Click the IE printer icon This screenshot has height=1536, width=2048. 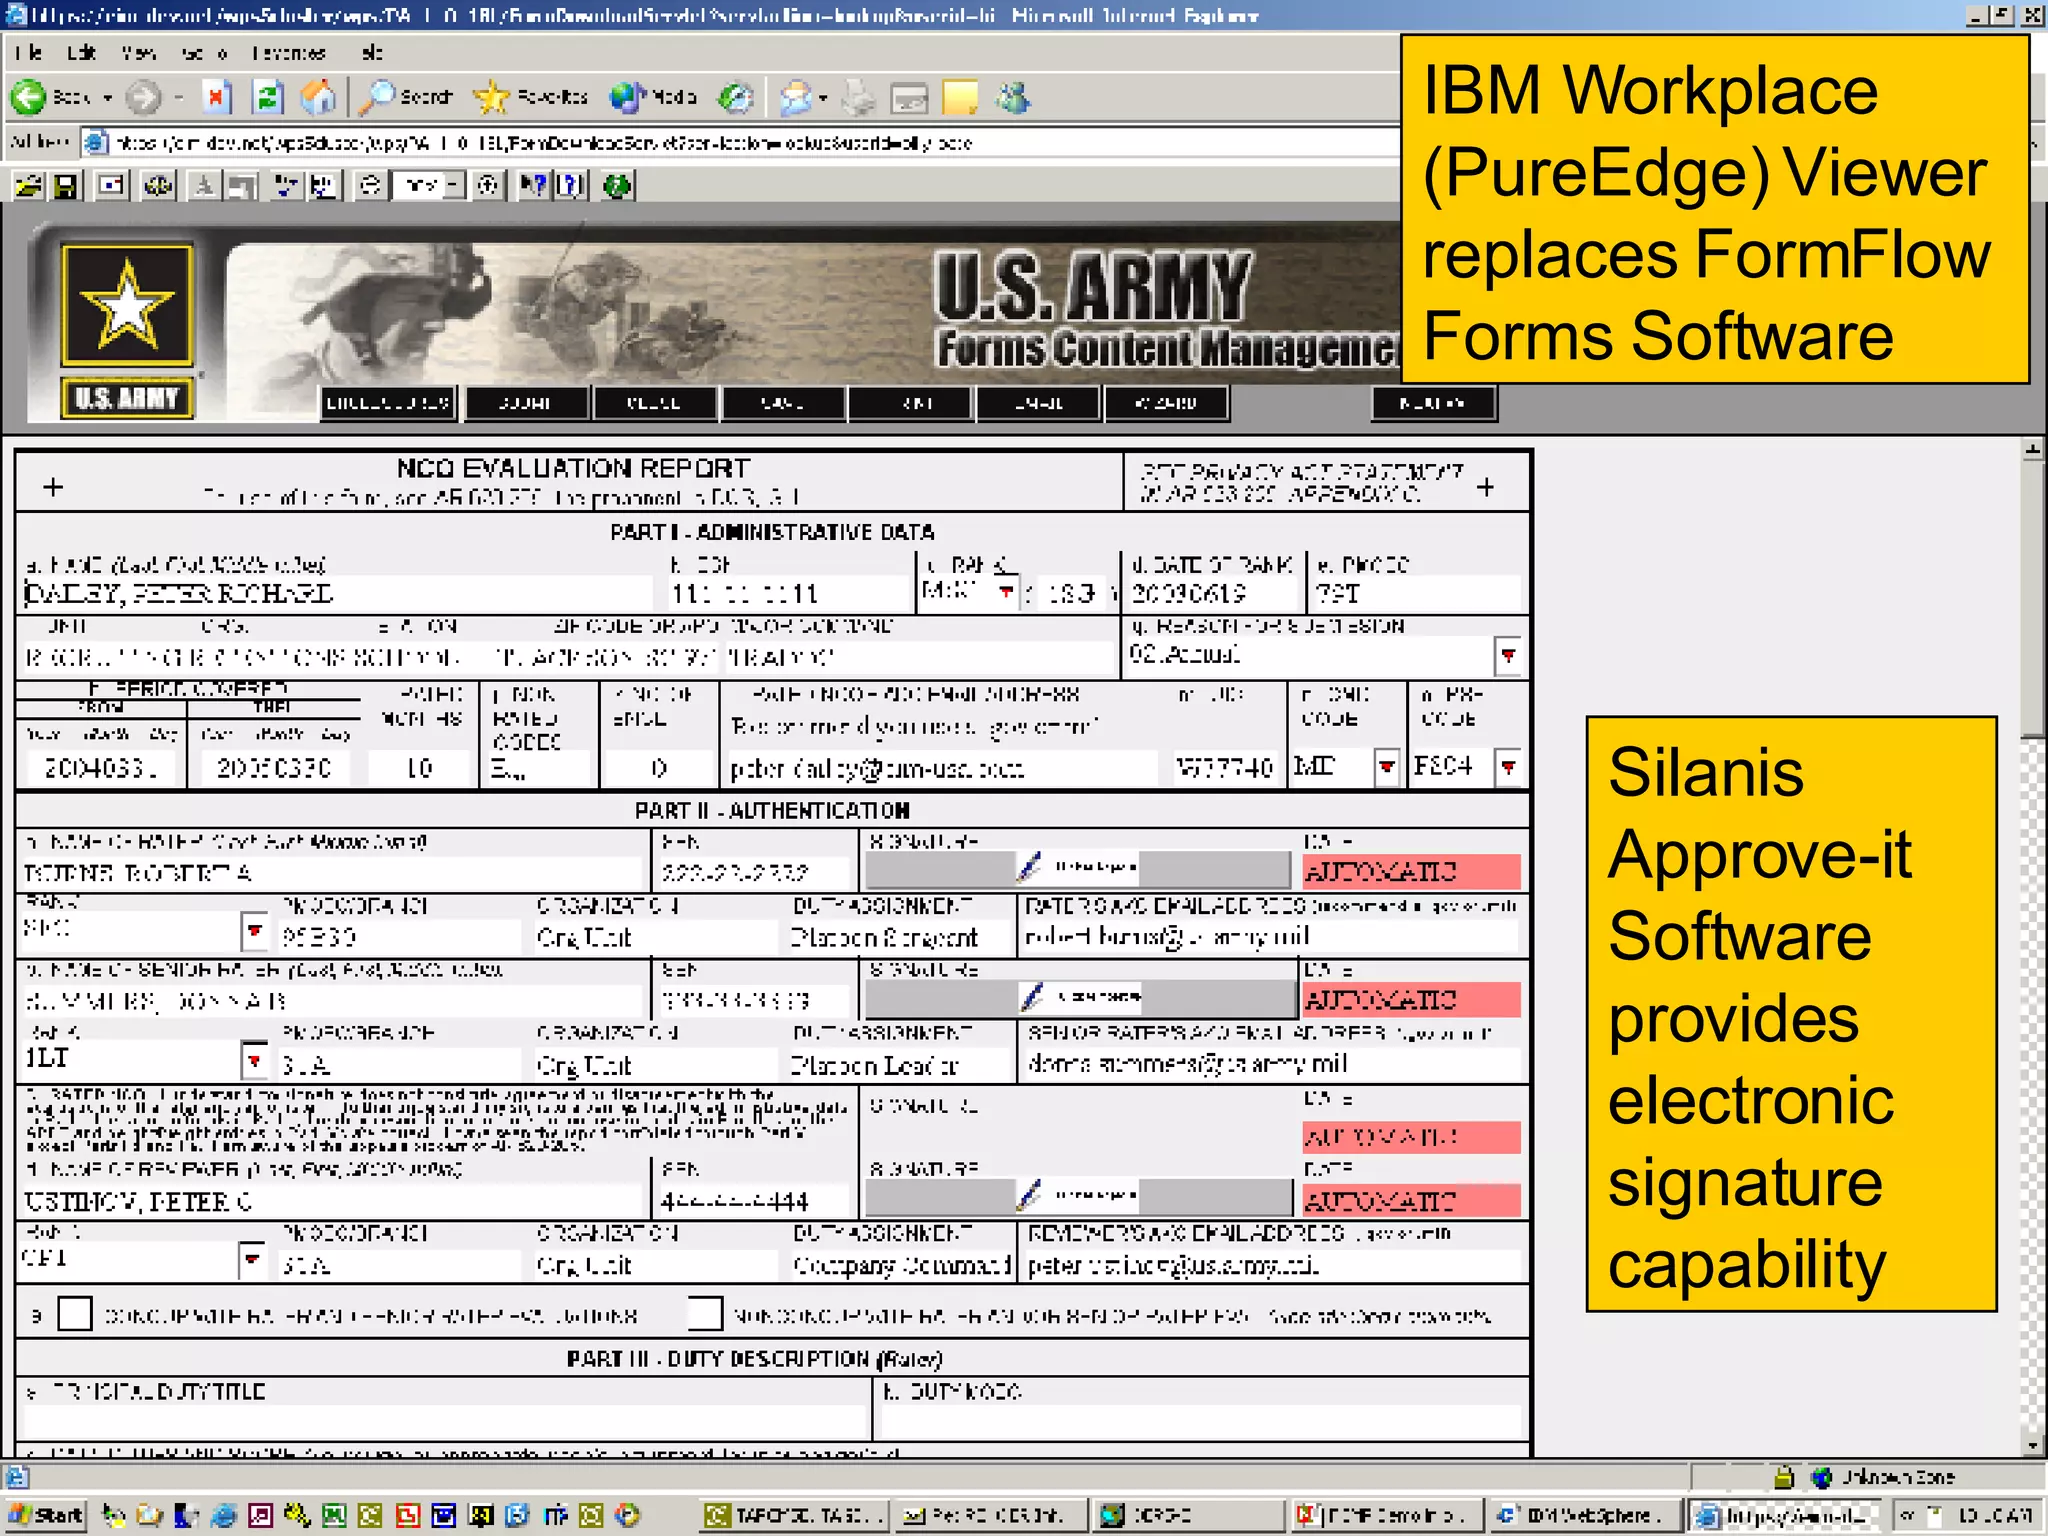(858, 97)
